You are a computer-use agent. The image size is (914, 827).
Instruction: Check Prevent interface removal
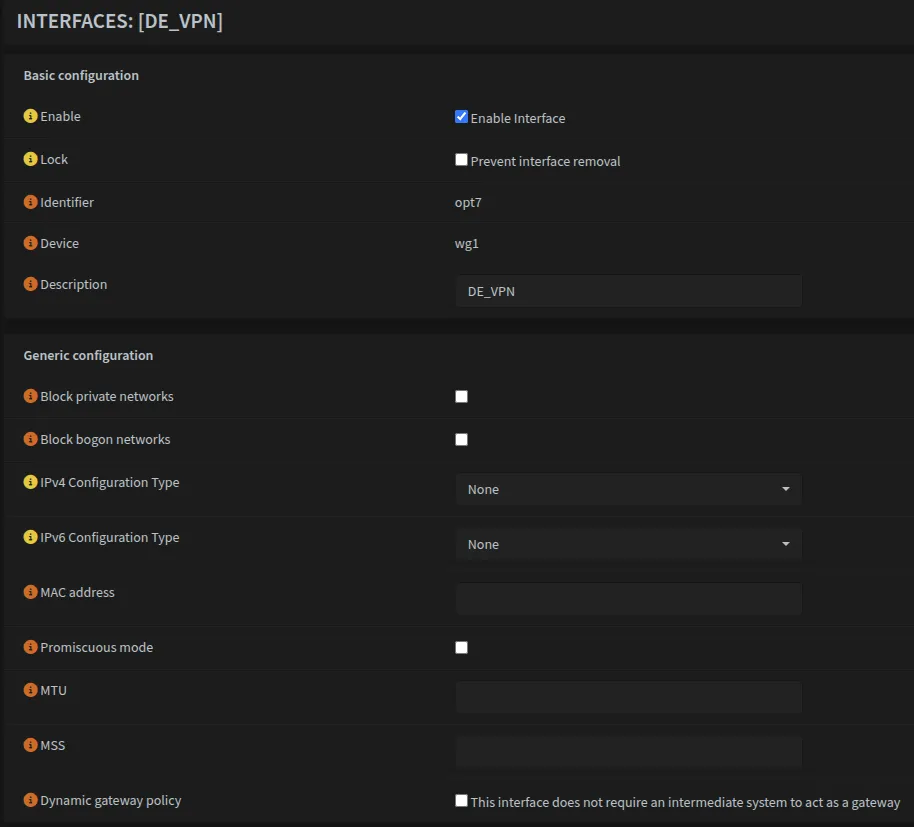[461, 158]
